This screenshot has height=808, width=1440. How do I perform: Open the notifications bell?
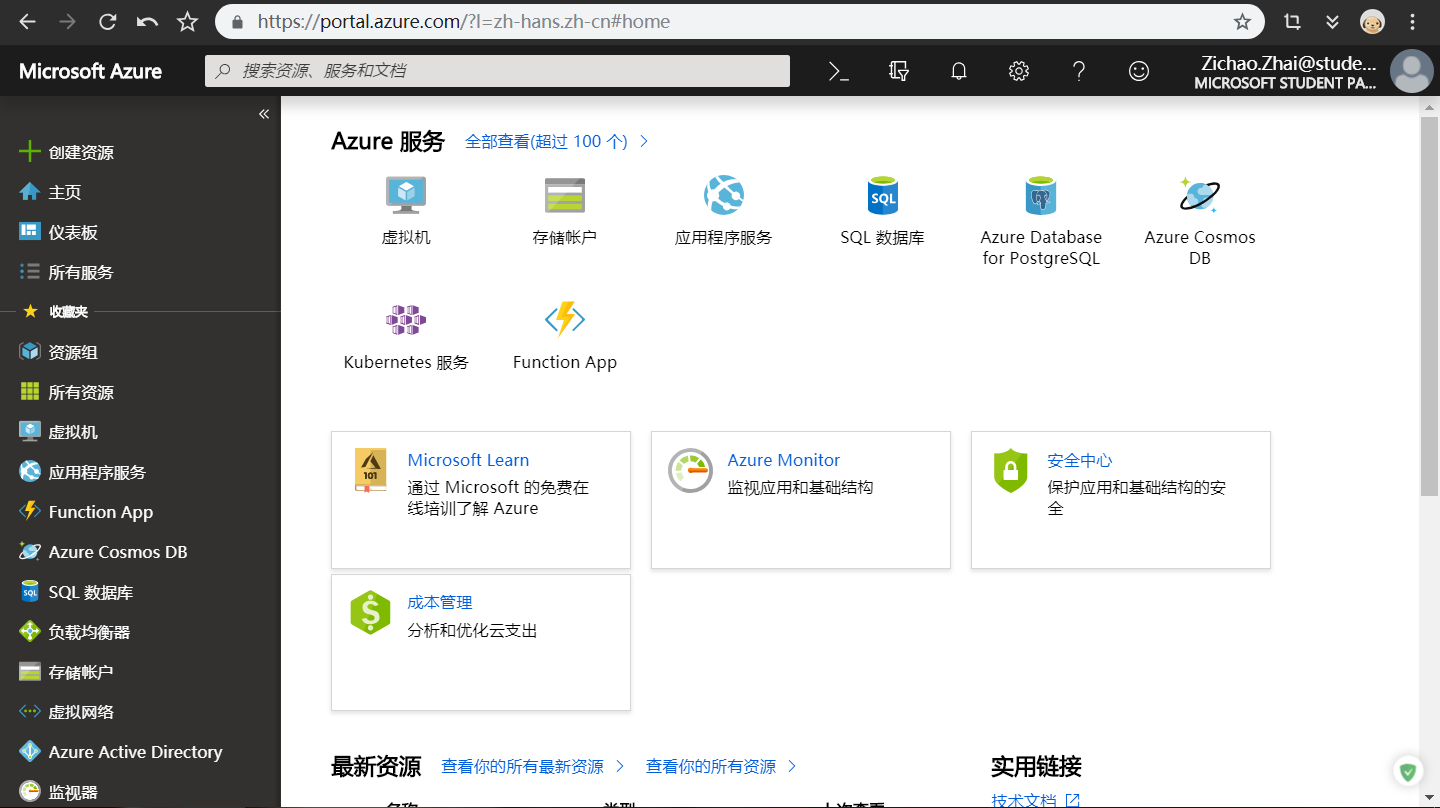click(958, 71)
